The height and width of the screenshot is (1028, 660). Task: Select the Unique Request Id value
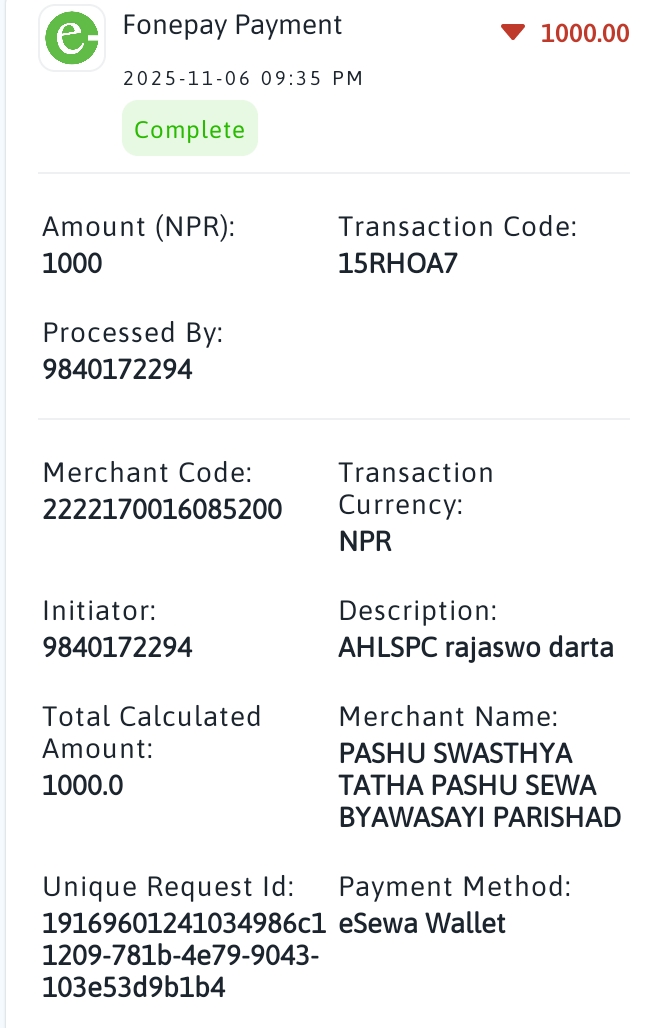[x=184, y=955]
